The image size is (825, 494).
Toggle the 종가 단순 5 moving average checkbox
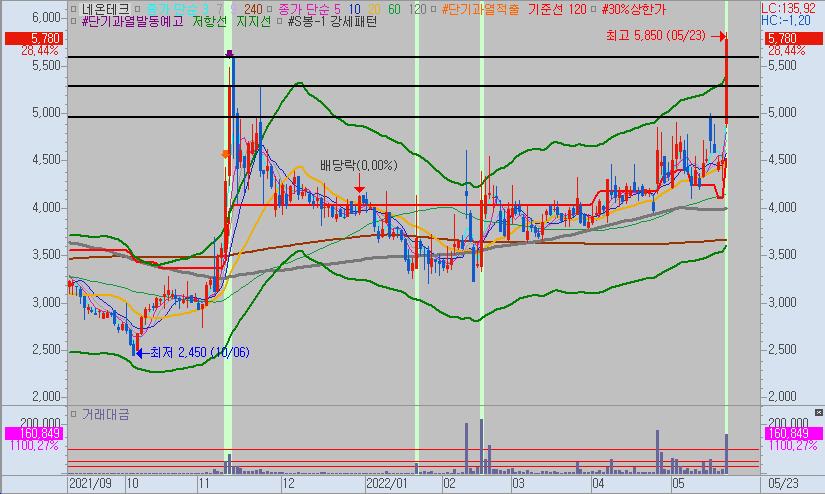click(270, 9)
